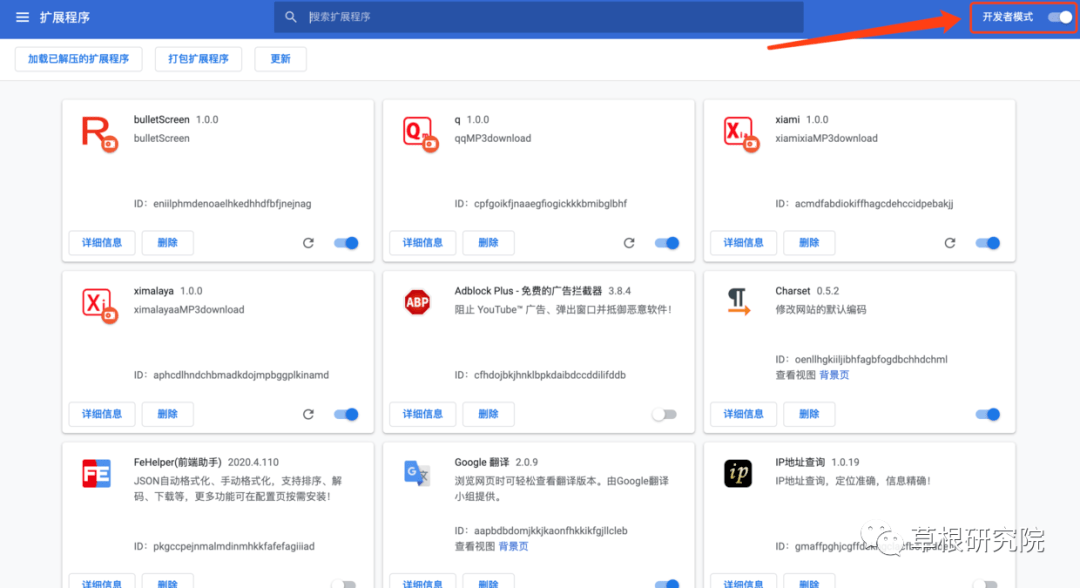This screenshot has height=588, width=1080.
Task: Click the bulletScreen red R extension icon
Action: pos(98,134)
